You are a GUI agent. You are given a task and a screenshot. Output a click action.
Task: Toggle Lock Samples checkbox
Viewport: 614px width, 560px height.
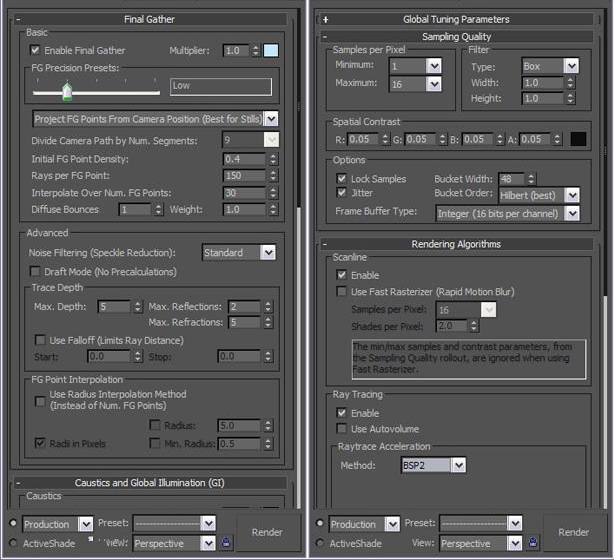341,179
